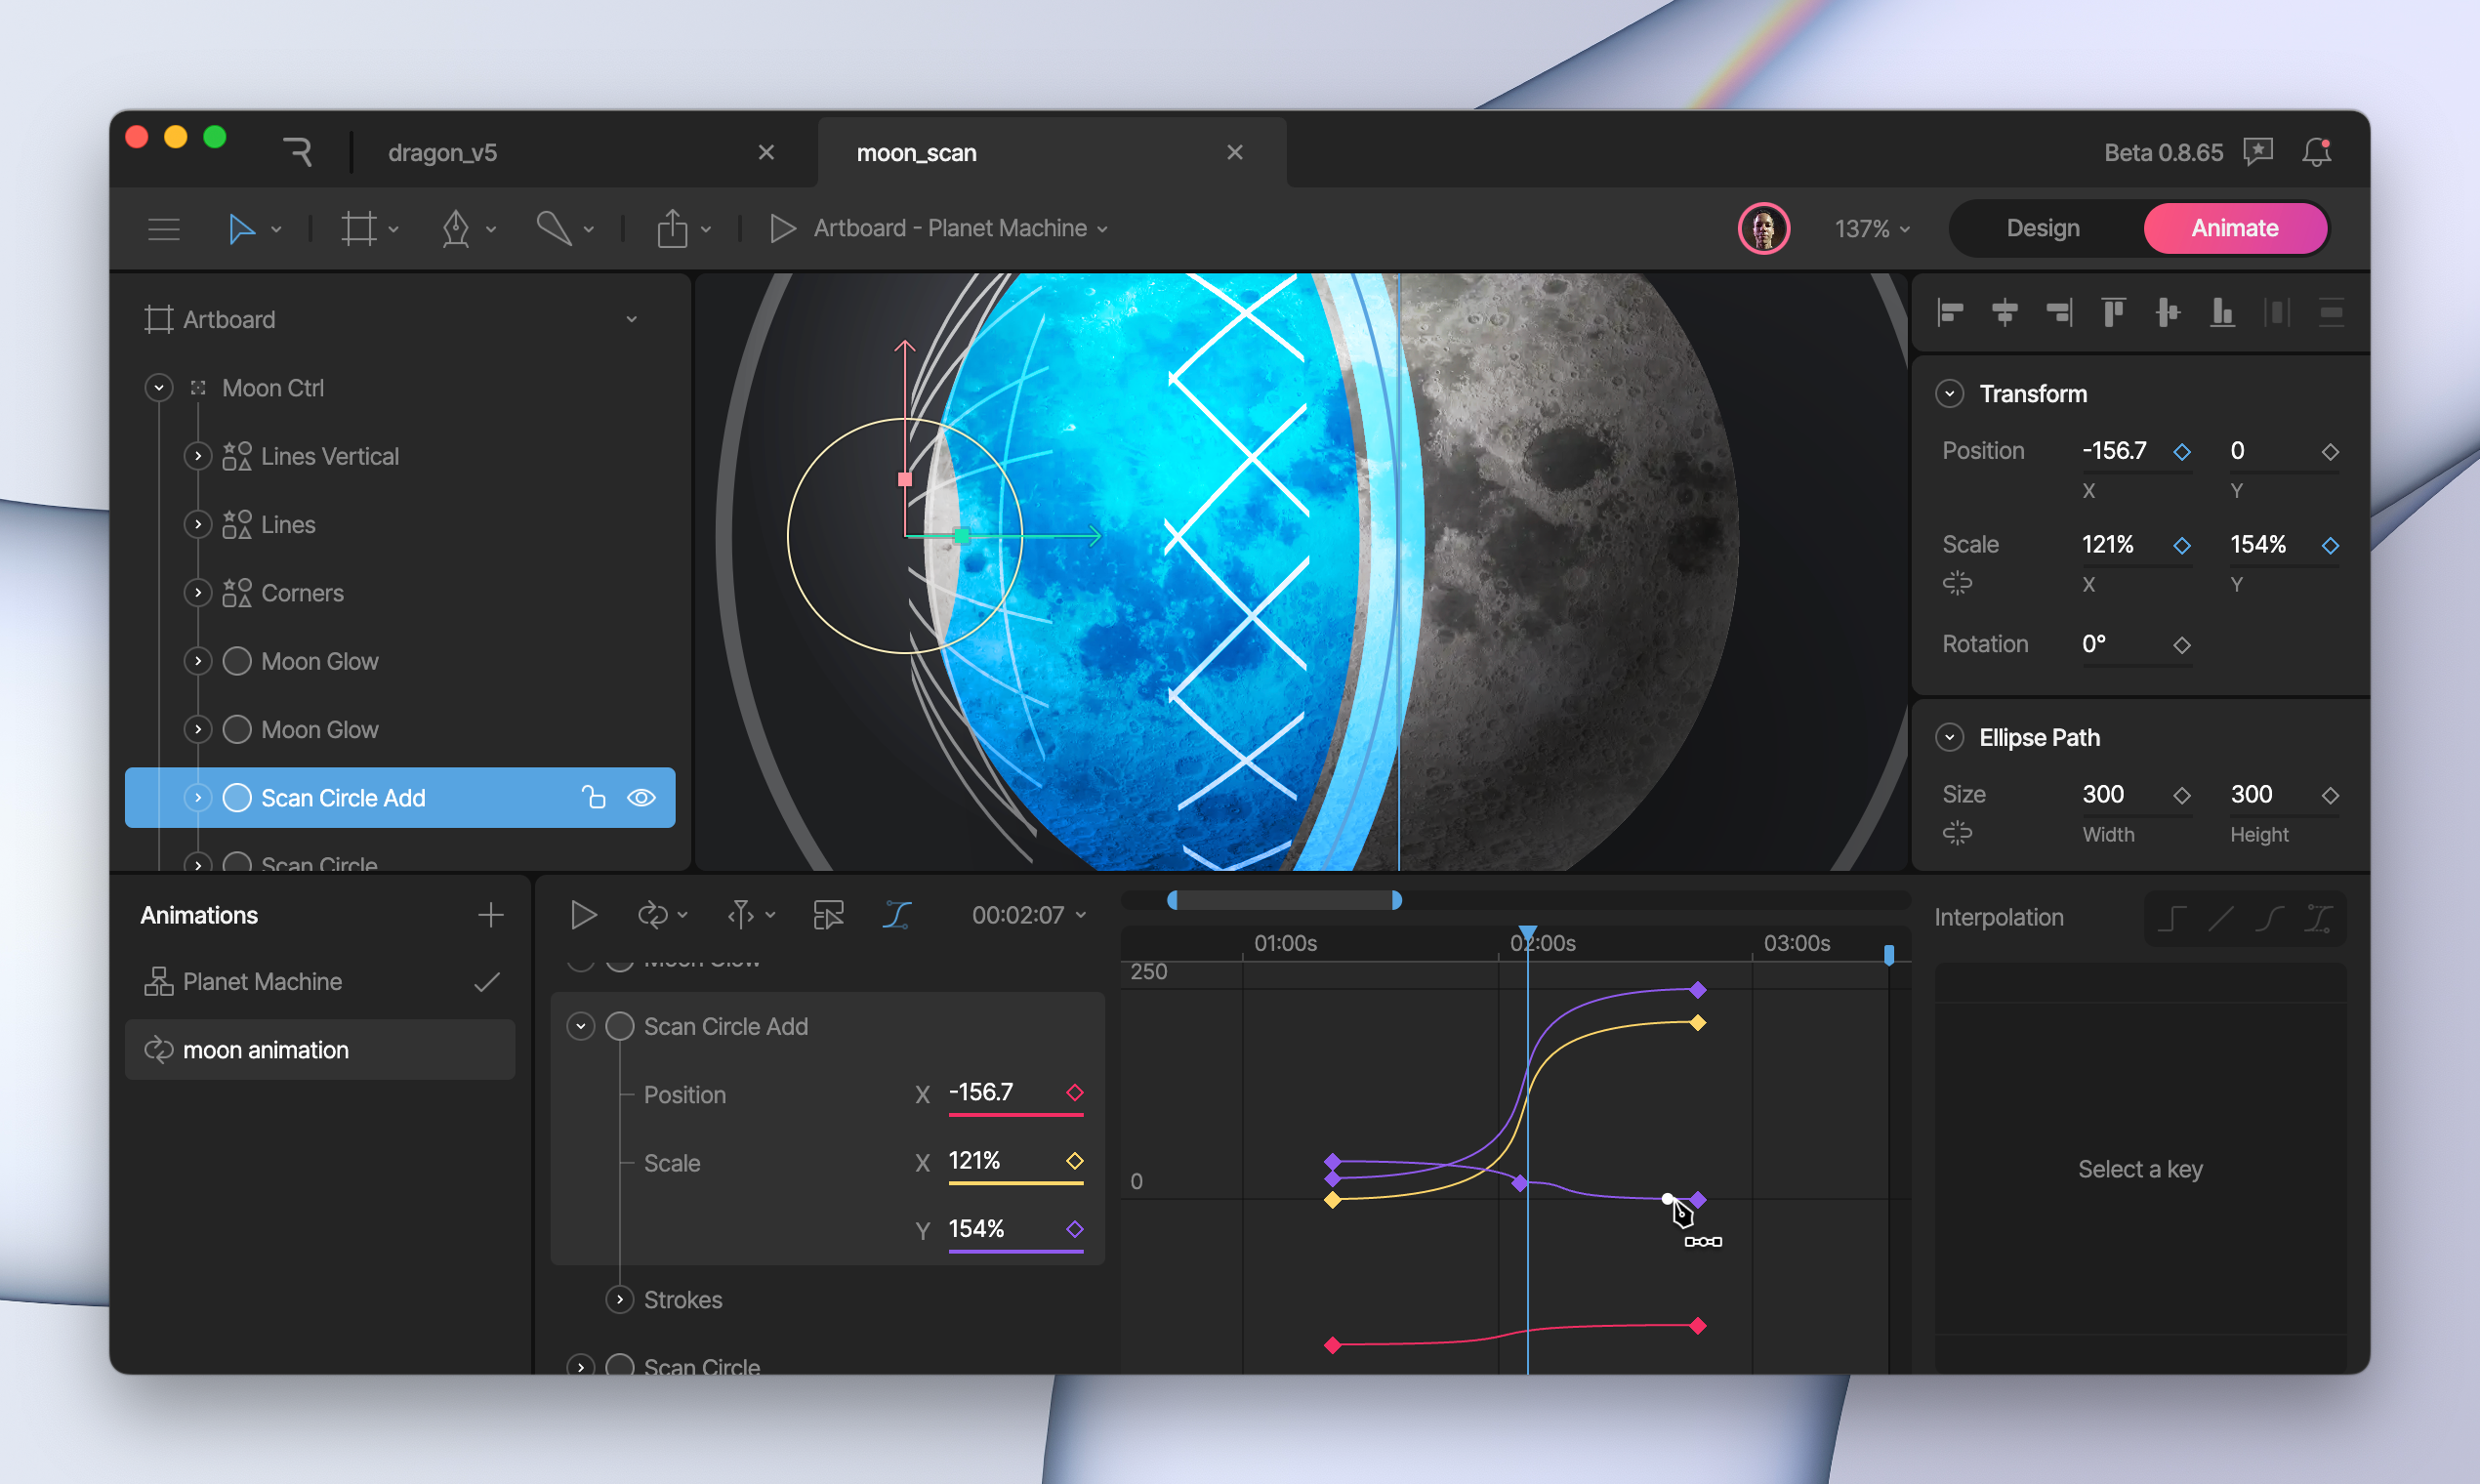Select the Pen tool
This screenshot has width=2480, height=1484.
click(x=456, y=229)
